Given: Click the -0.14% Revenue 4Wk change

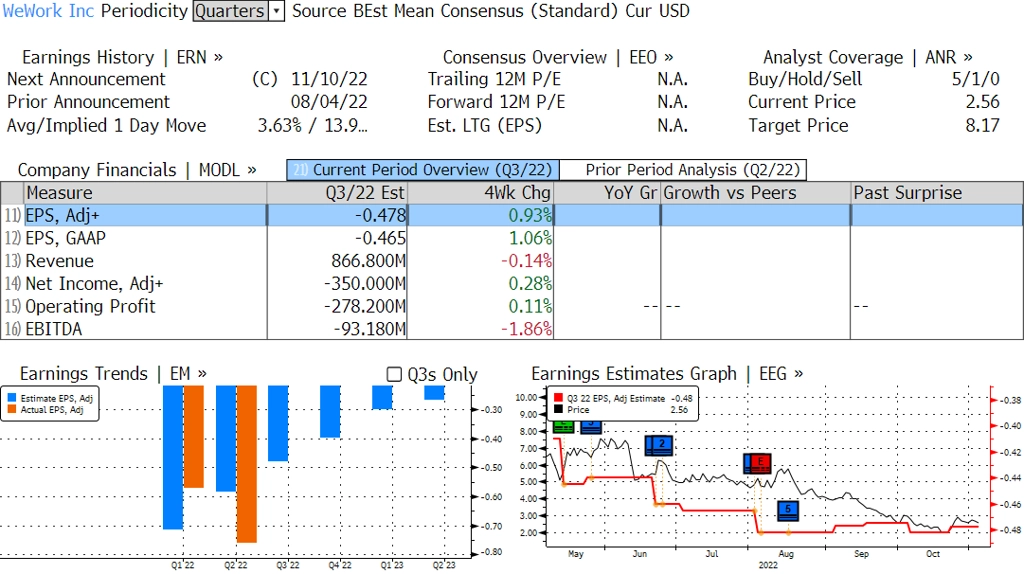Looking at the screenshot, I should 526,261.
